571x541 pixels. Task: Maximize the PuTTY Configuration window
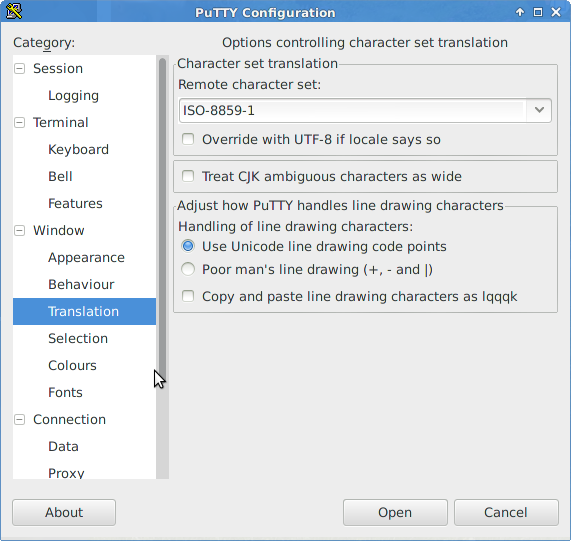click(x=538, y=12)
